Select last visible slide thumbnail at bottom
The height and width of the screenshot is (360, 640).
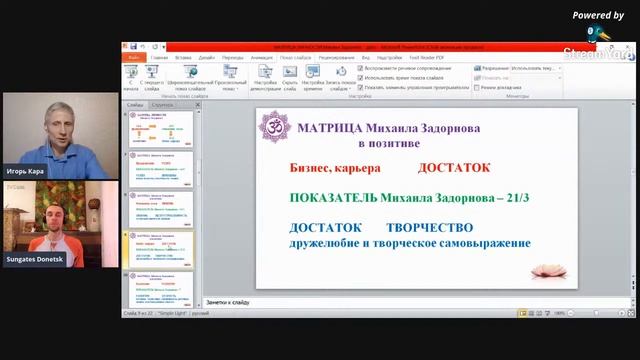(x=161, y=290)
